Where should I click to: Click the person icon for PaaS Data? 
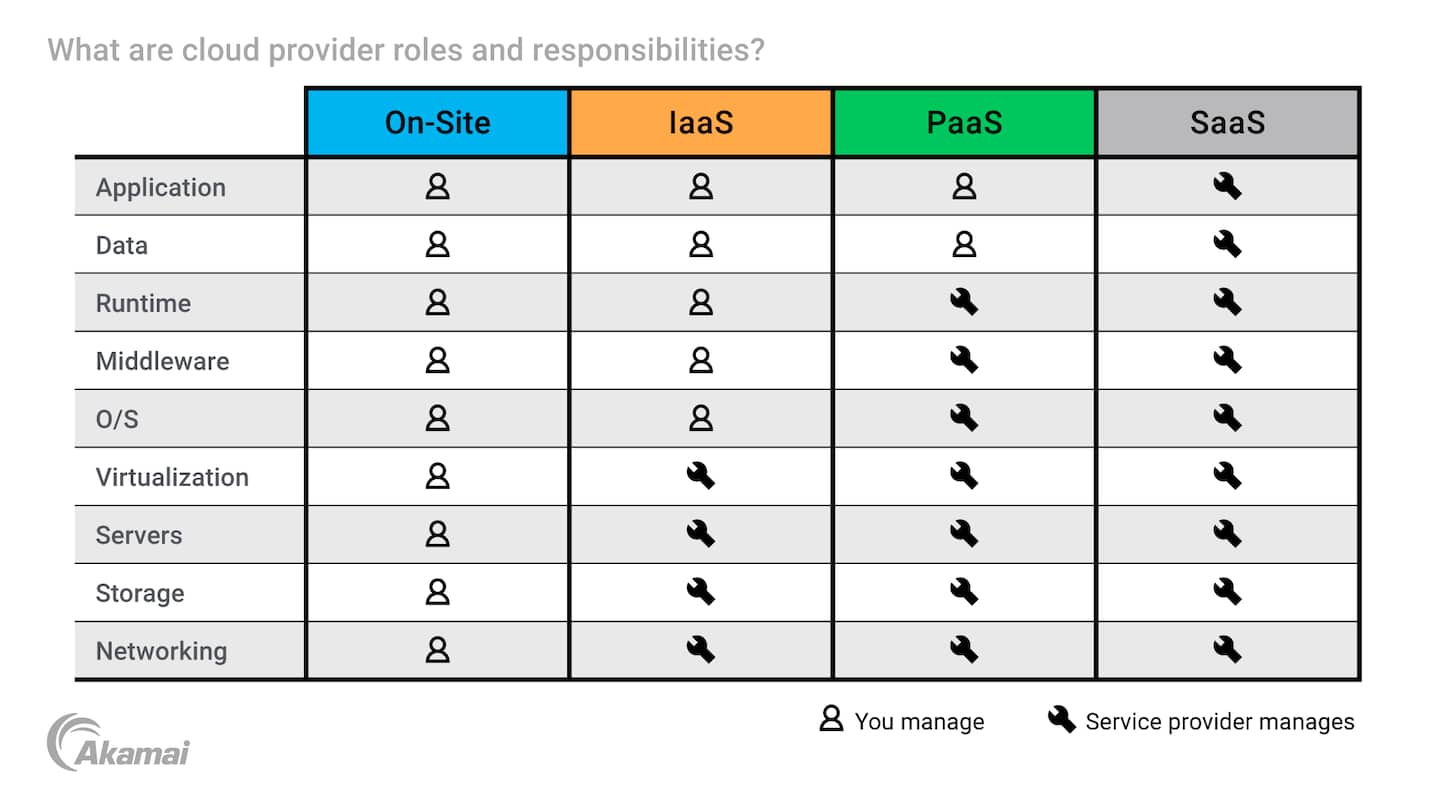pos(964,245)
